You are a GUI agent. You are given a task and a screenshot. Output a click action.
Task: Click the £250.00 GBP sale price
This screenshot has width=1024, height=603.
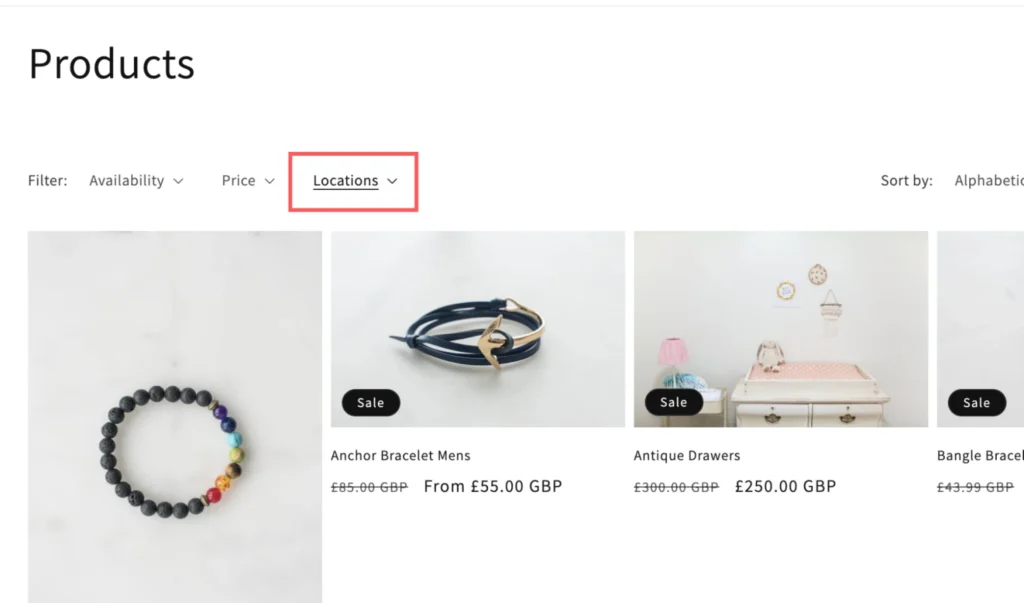coord(785,487)
